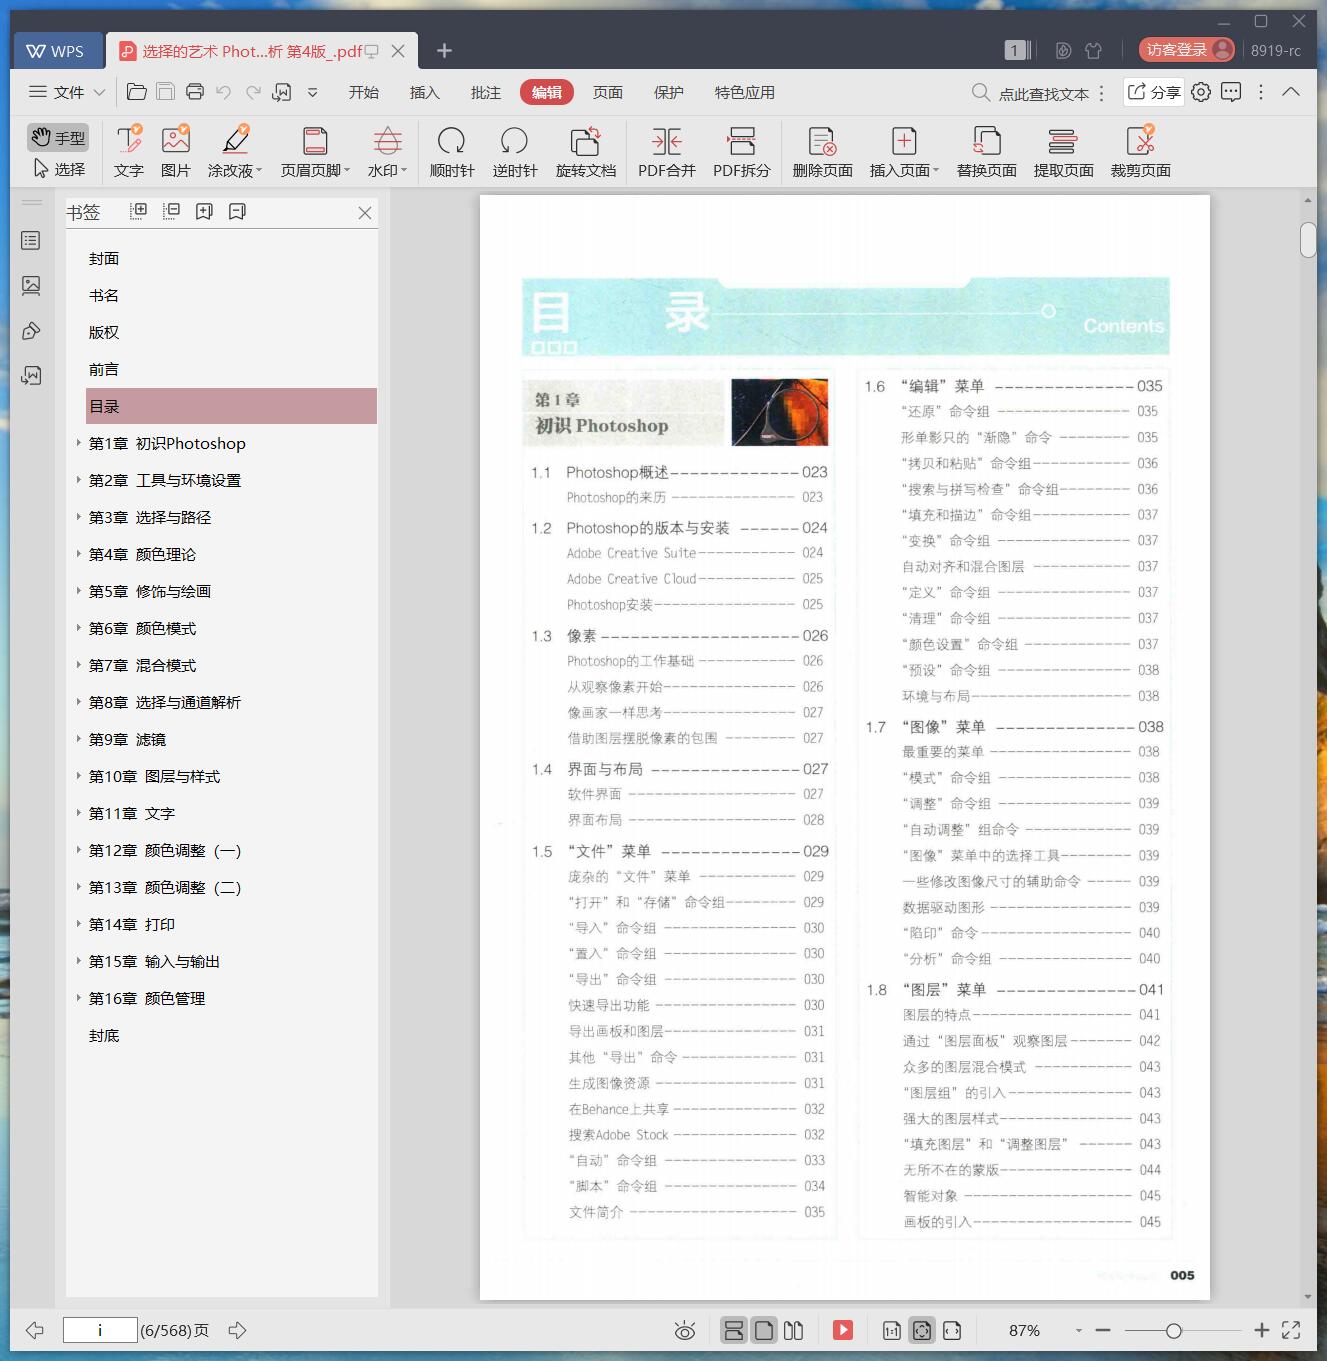1327x1361 pixels.
Task: Click the guest login (访客登录) button
Action: [1187, 50]
